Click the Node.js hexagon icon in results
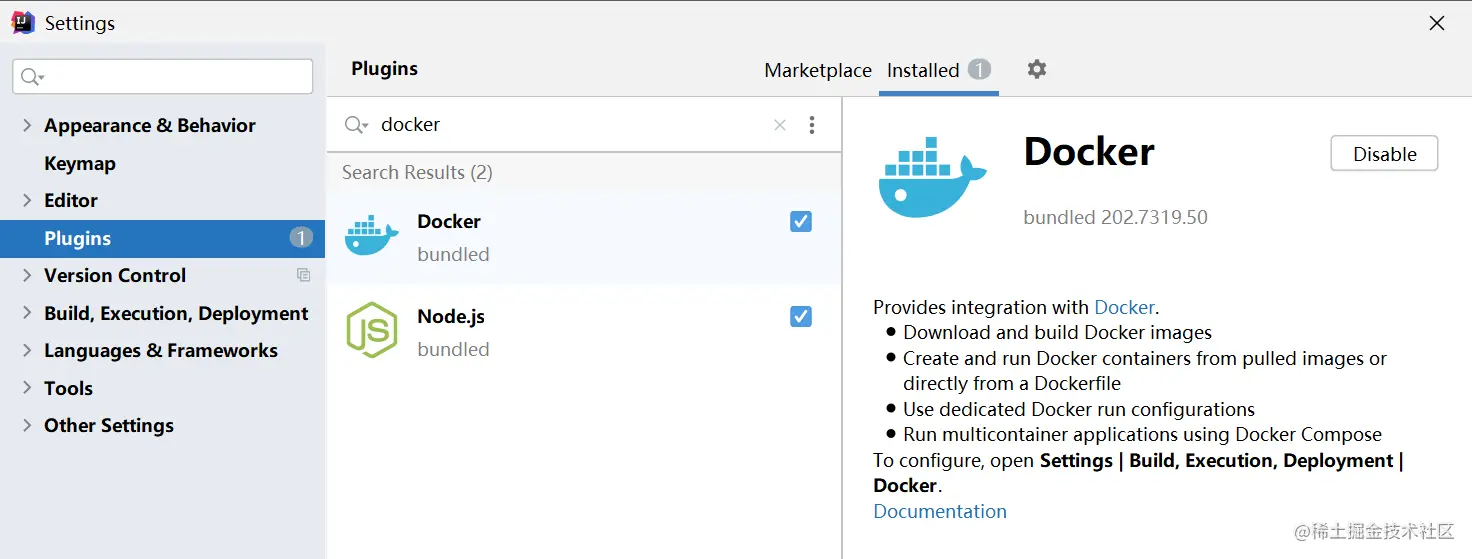 click(371, 330)
